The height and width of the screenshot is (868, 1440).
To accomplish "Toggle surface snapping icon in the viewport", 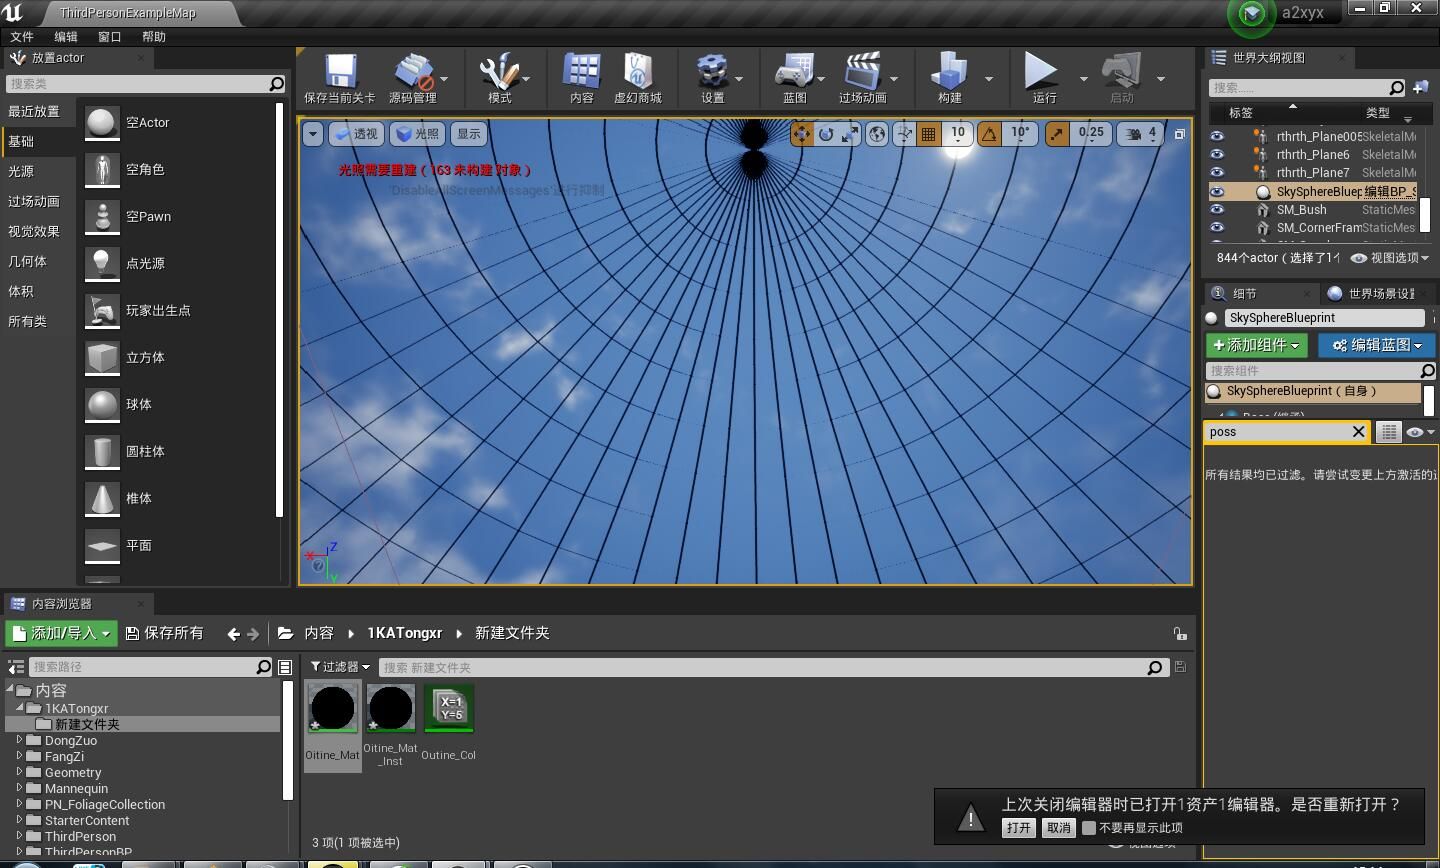I will tap(904, 133).
